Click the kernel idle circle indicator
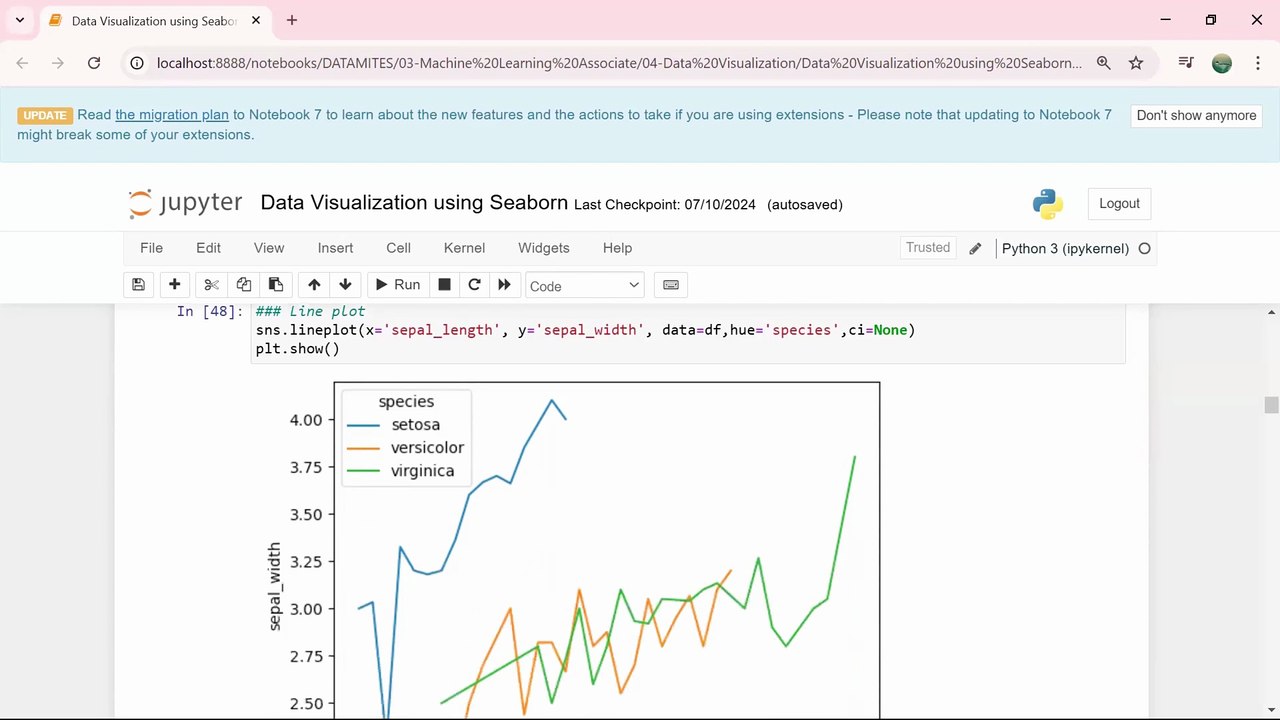Image resolution: width=1280 pixels, height=720 pixels. click(1145, 248)
